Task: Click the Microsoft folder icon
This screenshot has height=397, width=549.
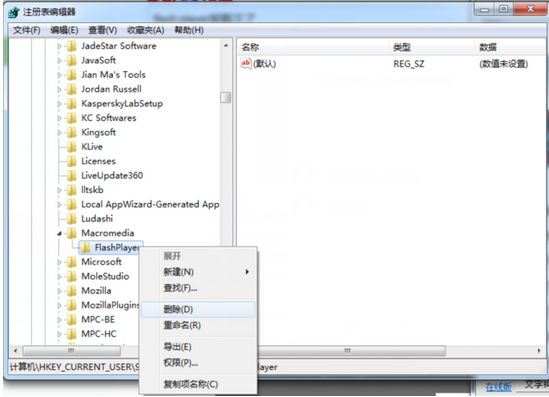Action: (71, 262)
